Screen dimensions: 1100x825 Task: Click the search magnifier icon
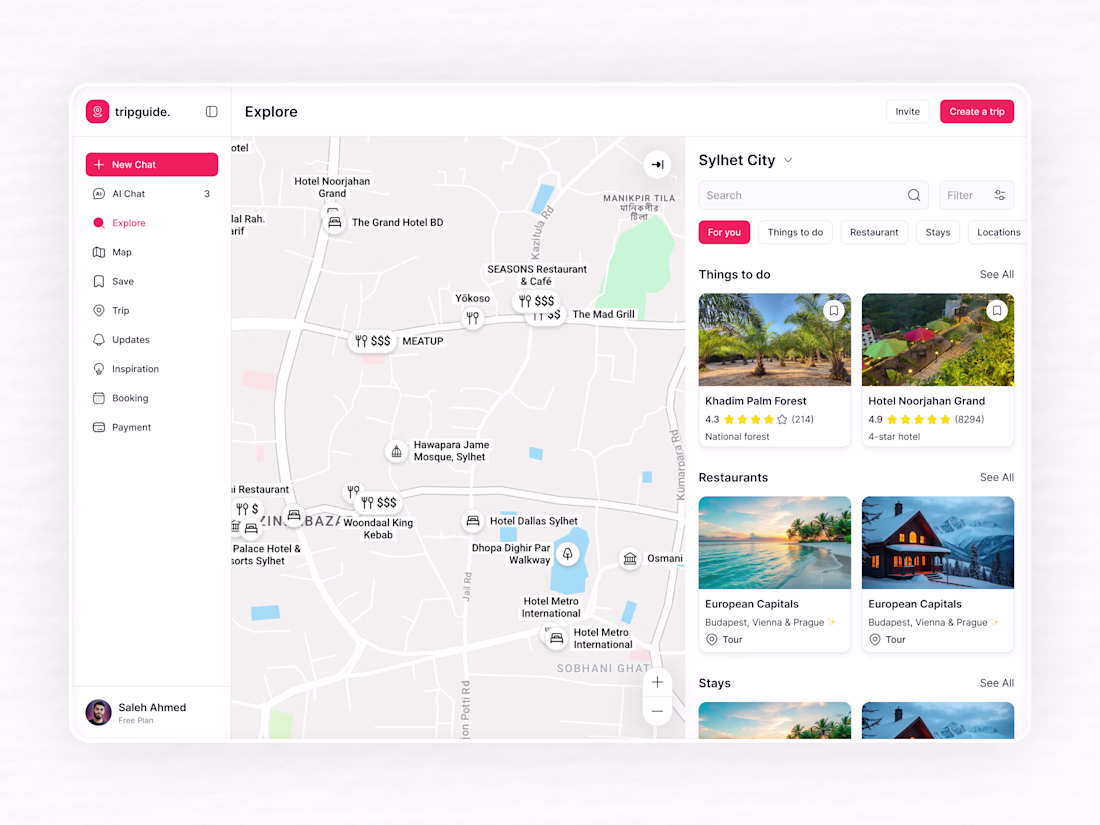(x=913, y=195)
